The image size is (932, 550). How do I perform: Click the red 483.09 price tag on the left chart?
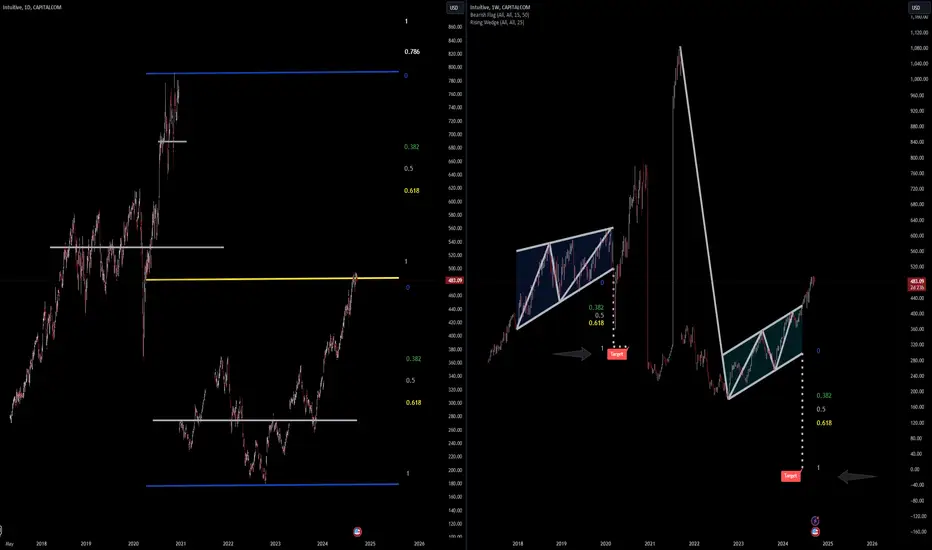point(455,280)
